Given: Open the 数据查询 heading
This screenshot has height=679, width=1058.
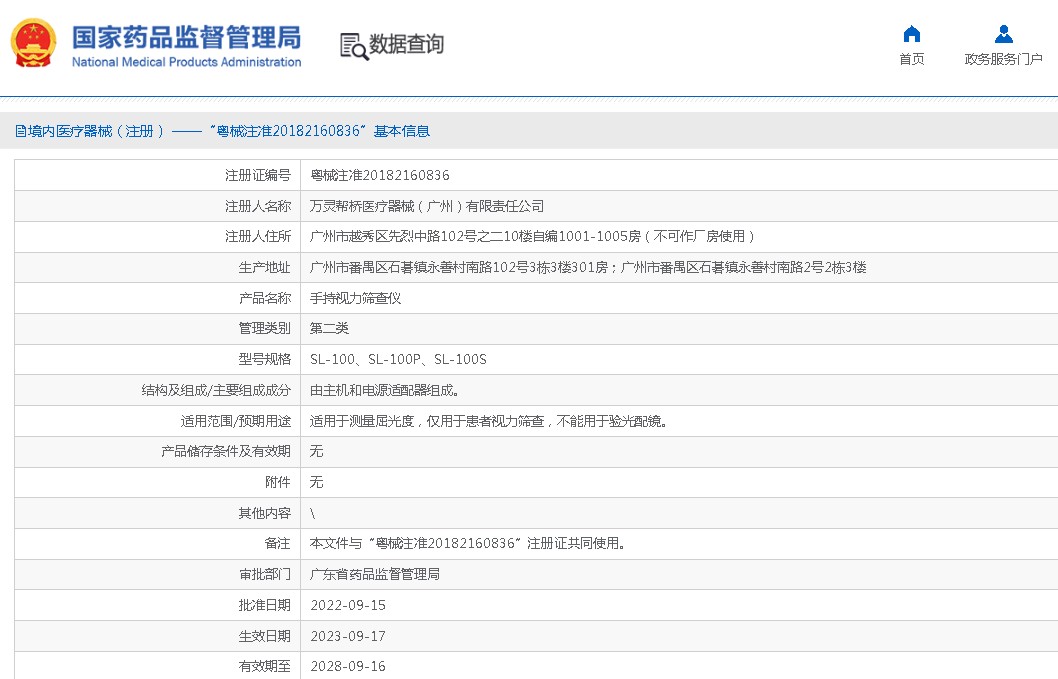Looking at the screenshot, I should click(x=406, y=45).
